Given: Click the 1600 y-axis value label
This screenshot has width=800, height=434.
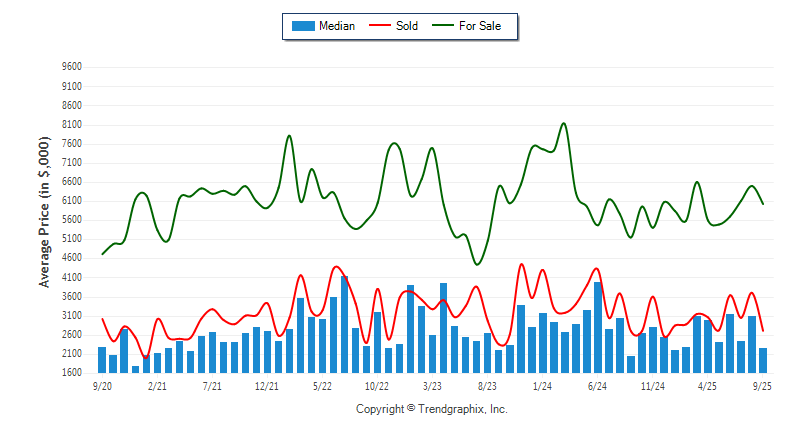Looking at the screenshot, I should pos(71,373).
